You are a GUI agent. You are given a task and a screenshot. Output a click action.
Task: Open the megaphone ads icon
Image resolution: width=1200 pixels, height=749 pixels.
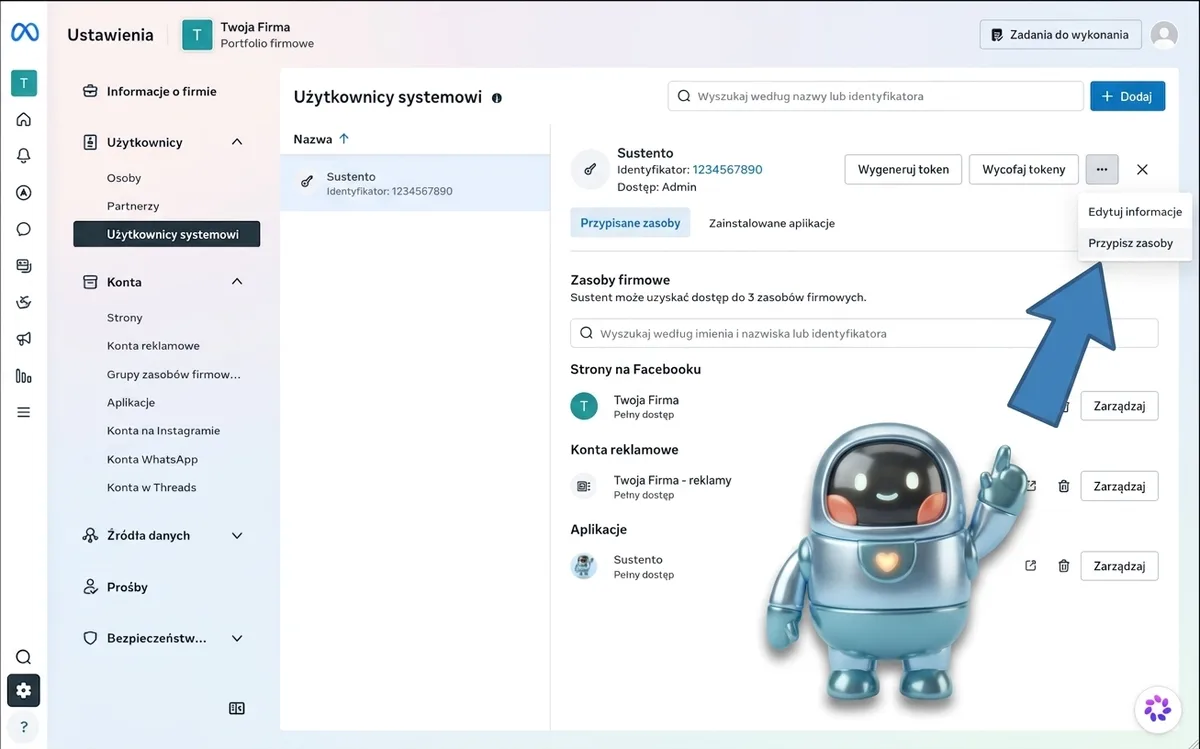point(24,340)
